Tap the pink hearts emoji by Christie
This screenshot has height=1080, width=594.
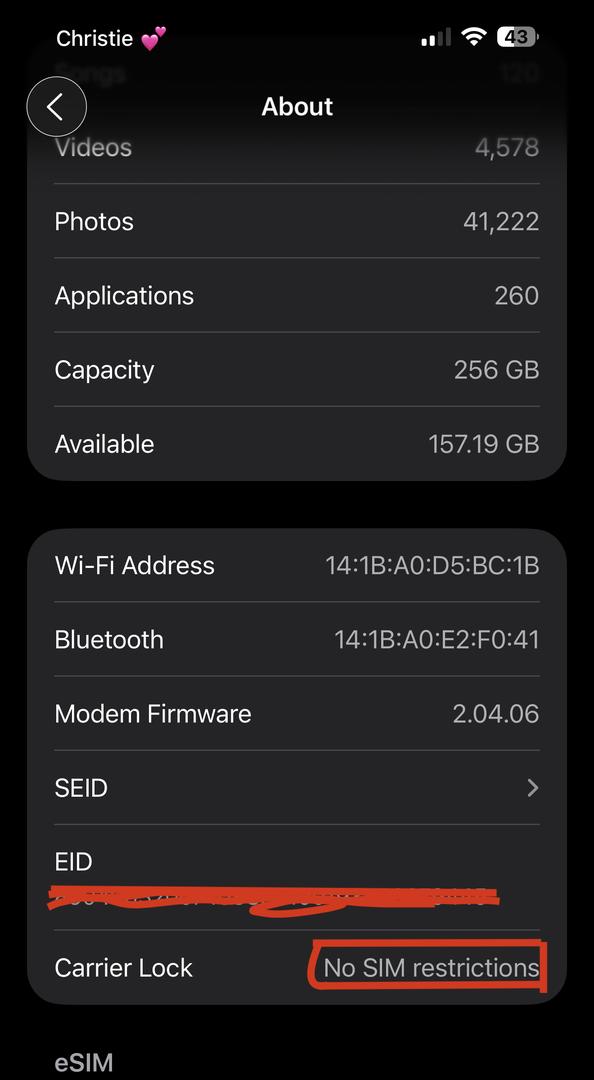click(153, 39)
